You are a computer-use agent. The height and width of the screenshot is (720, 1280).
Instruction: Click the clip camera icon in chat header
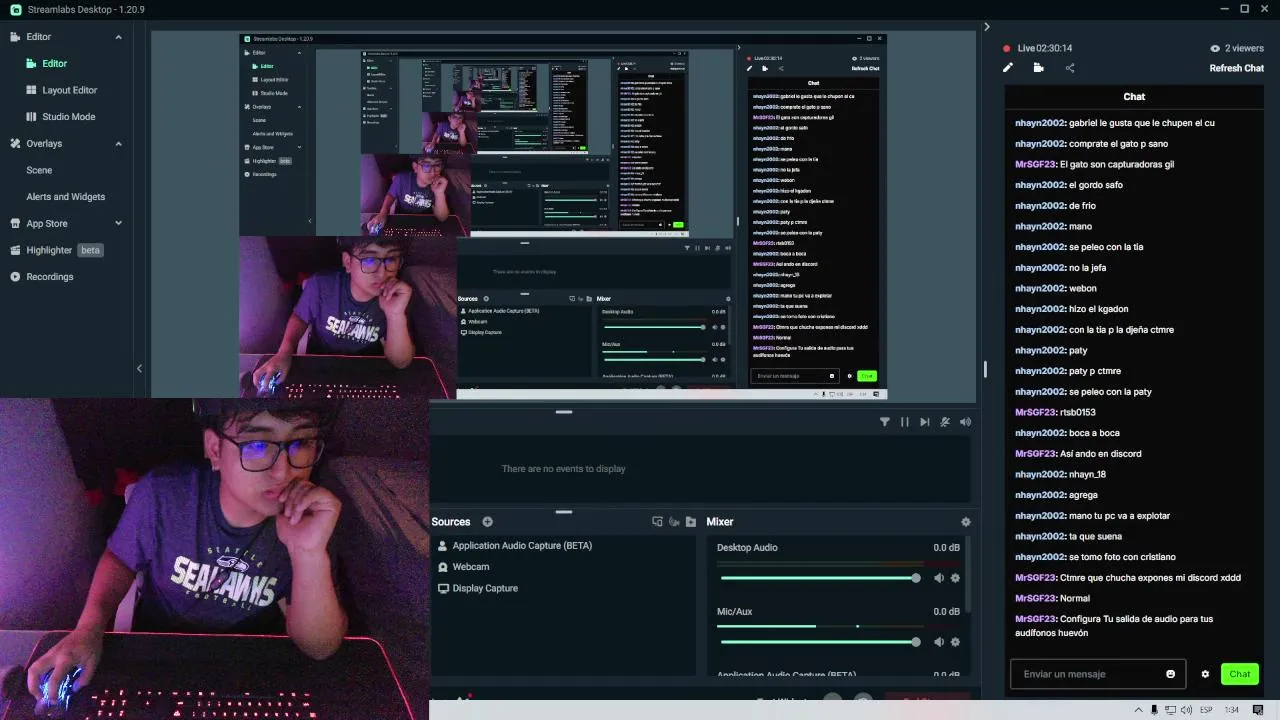1039,68
